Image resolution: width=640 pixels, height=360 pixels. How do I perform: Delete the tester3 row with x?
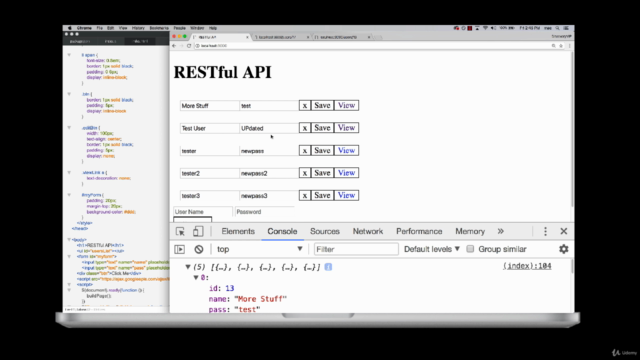pyautogui.click(x=304, y=196)
